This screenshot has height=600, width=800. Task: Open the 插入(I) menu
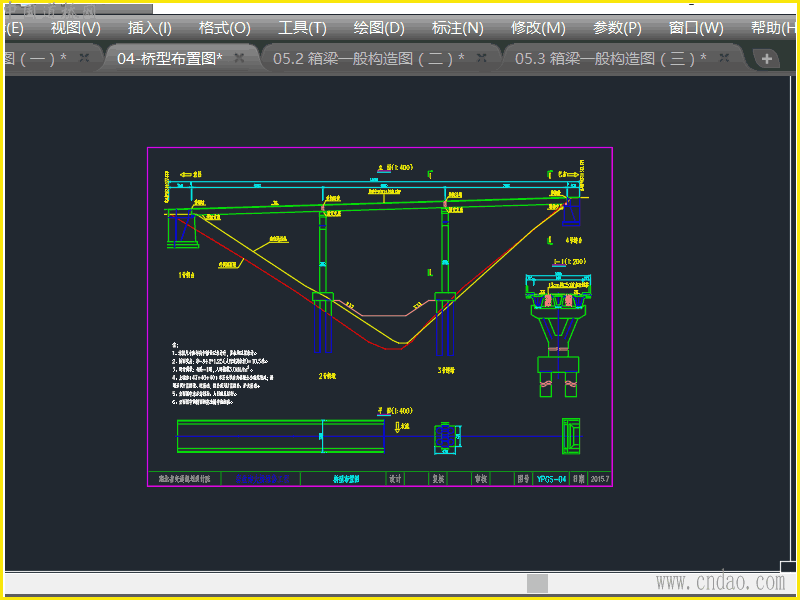pyautogui.click(x=150, y=28)
